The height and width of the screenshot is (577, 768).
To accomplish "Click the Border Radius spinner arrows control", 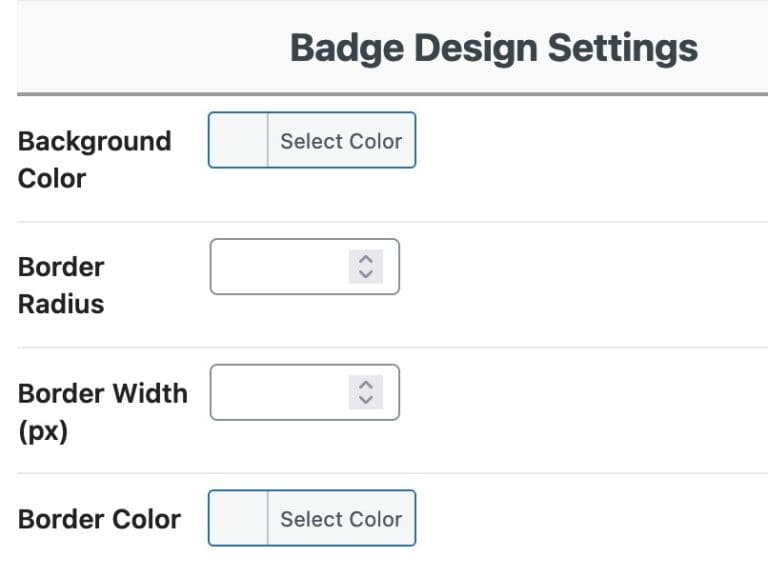I will 366,266.
